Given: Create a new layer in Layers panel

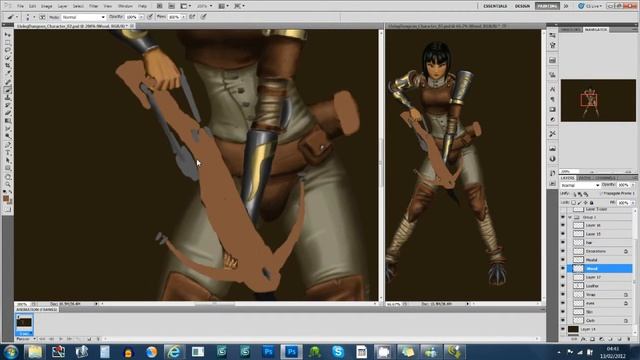Looking at the screenshot, I should [619, 339].
